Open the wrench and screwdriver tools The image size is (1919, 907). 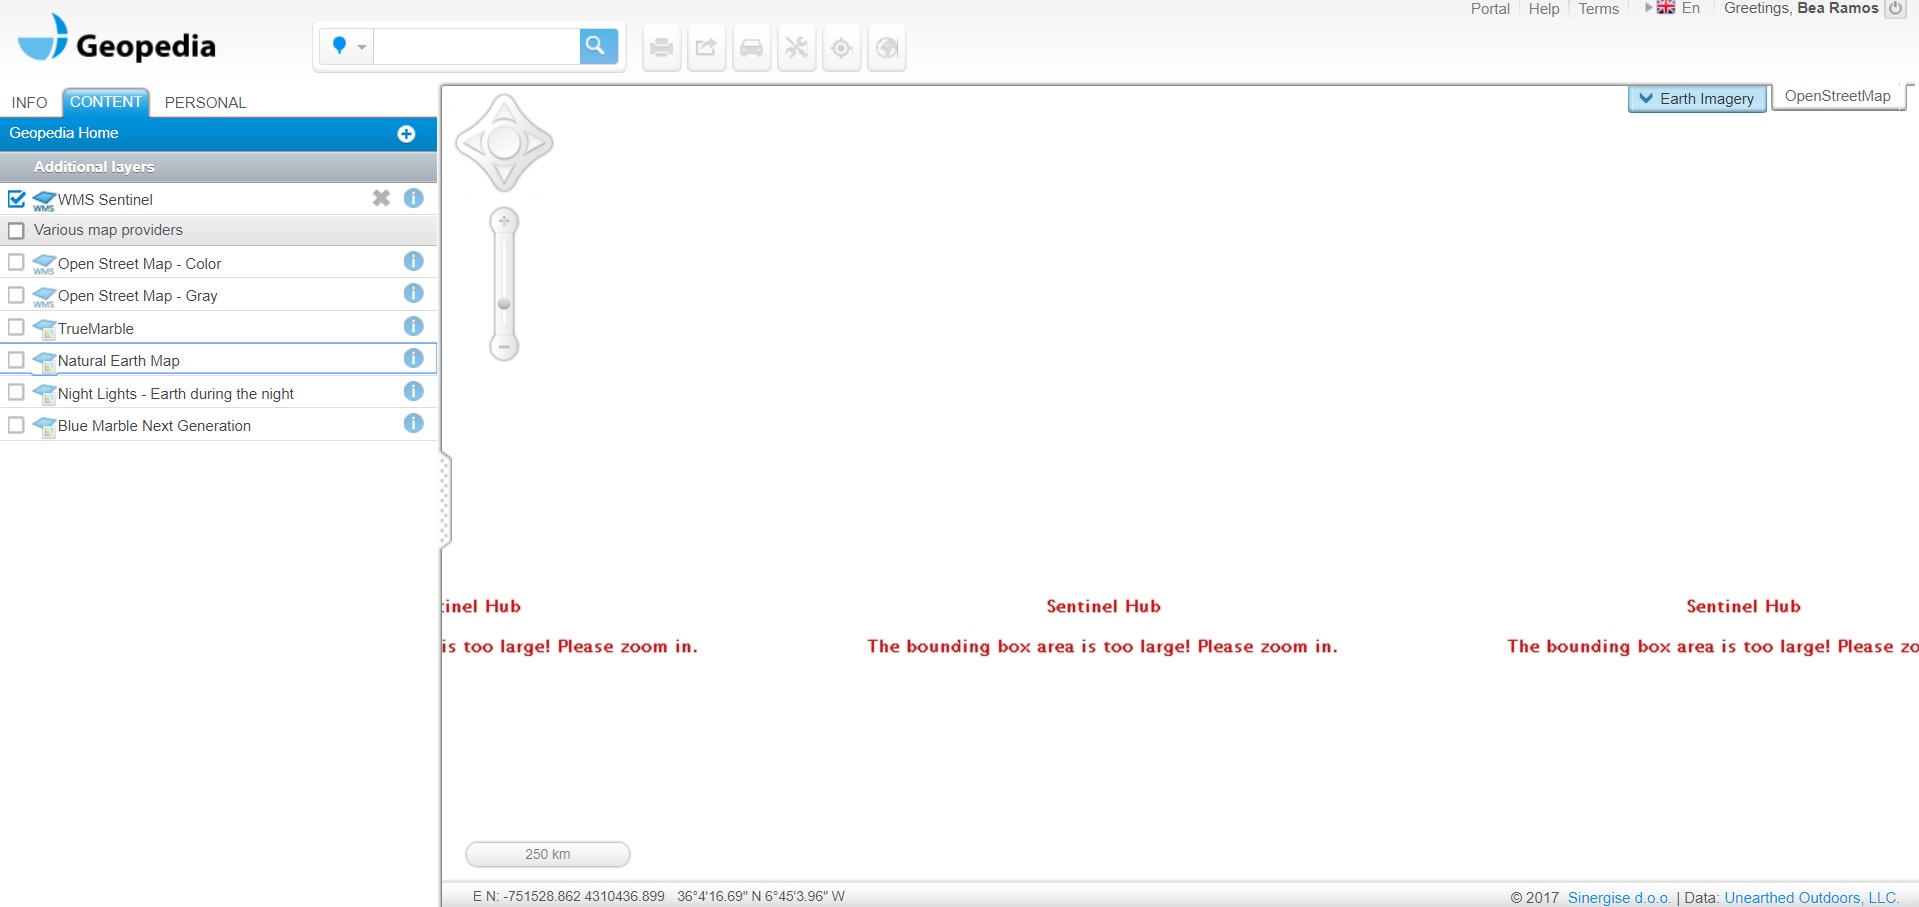(x=796, y=48)
